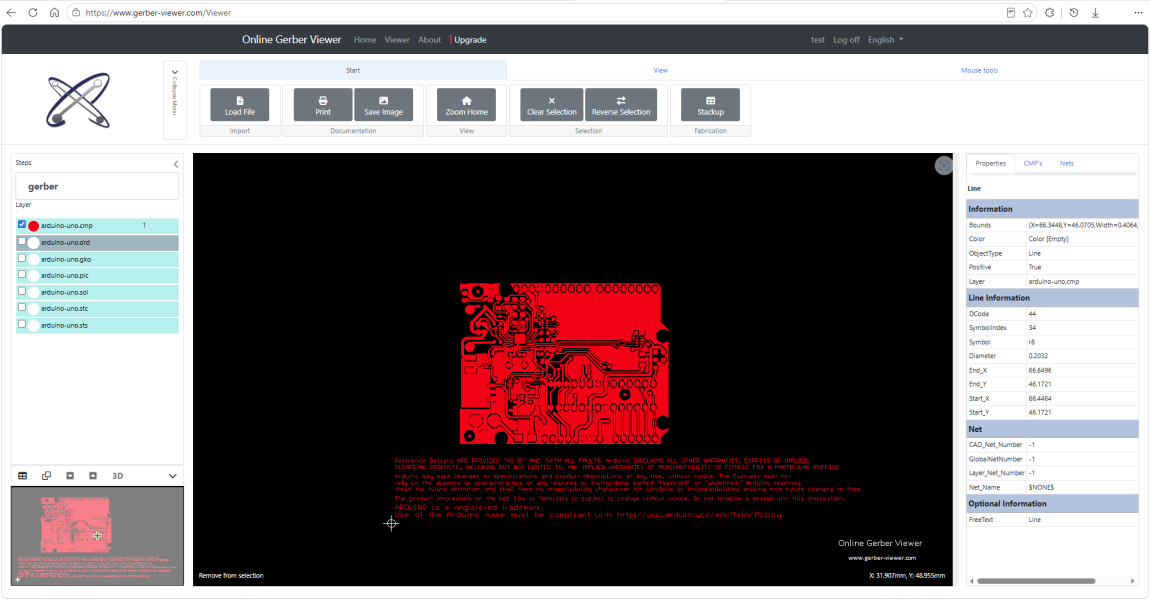
Task: Open browser more options menu
Action: (1138, 12)
